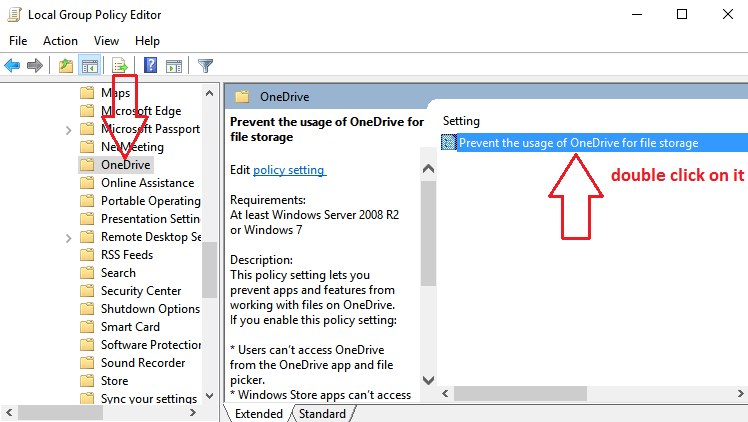
Task: Click settings list scroll left arrow
Action: (445, 393)
